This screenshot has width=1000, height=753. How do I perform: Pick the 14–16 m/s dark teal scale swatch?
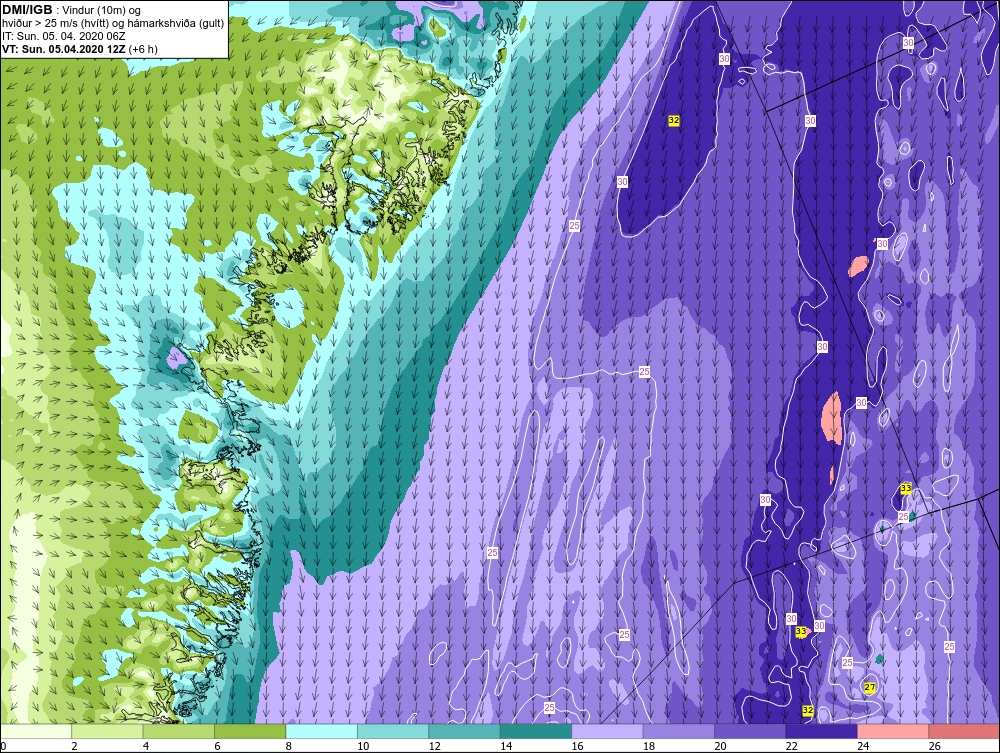(x=536, y=731)
